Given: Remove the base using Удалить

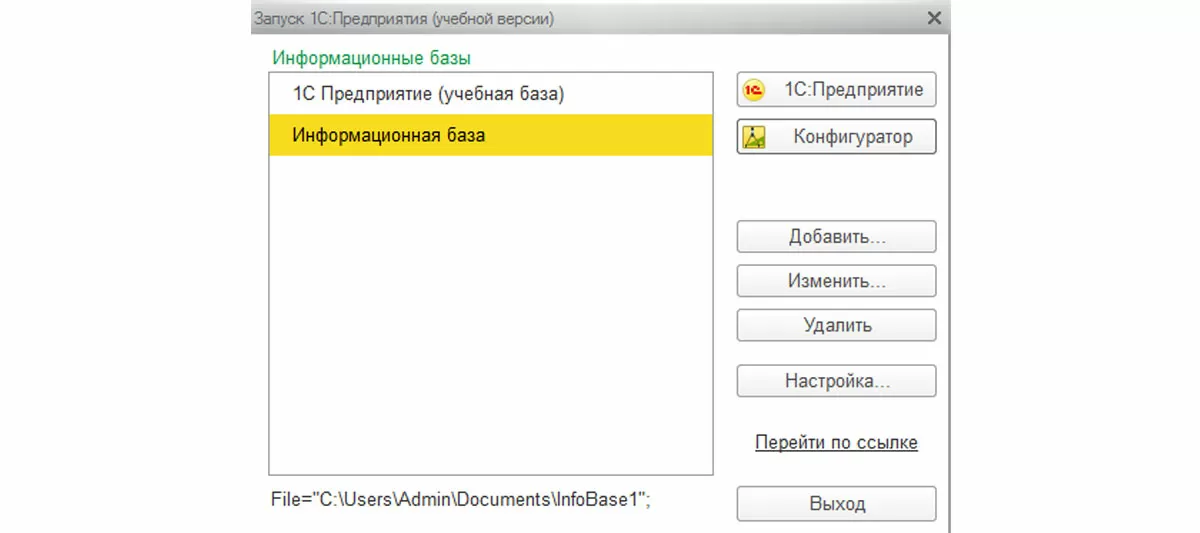Looking at the screenshot, I should [x=836, y=325].
